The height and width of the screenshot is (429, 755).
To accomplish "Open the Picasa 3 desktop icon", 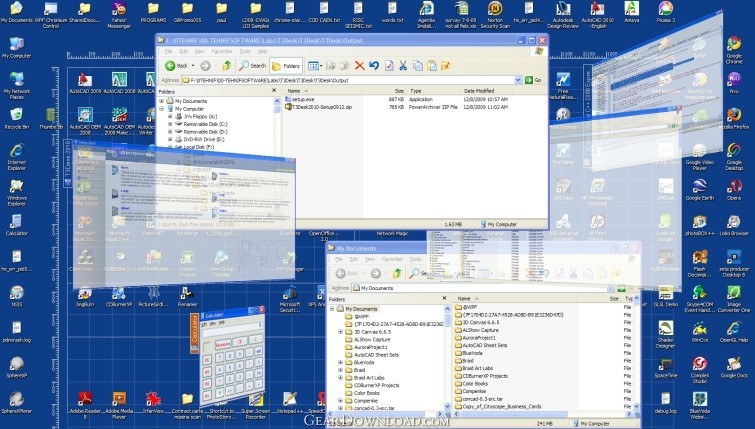I will click(x=665, y=12).
